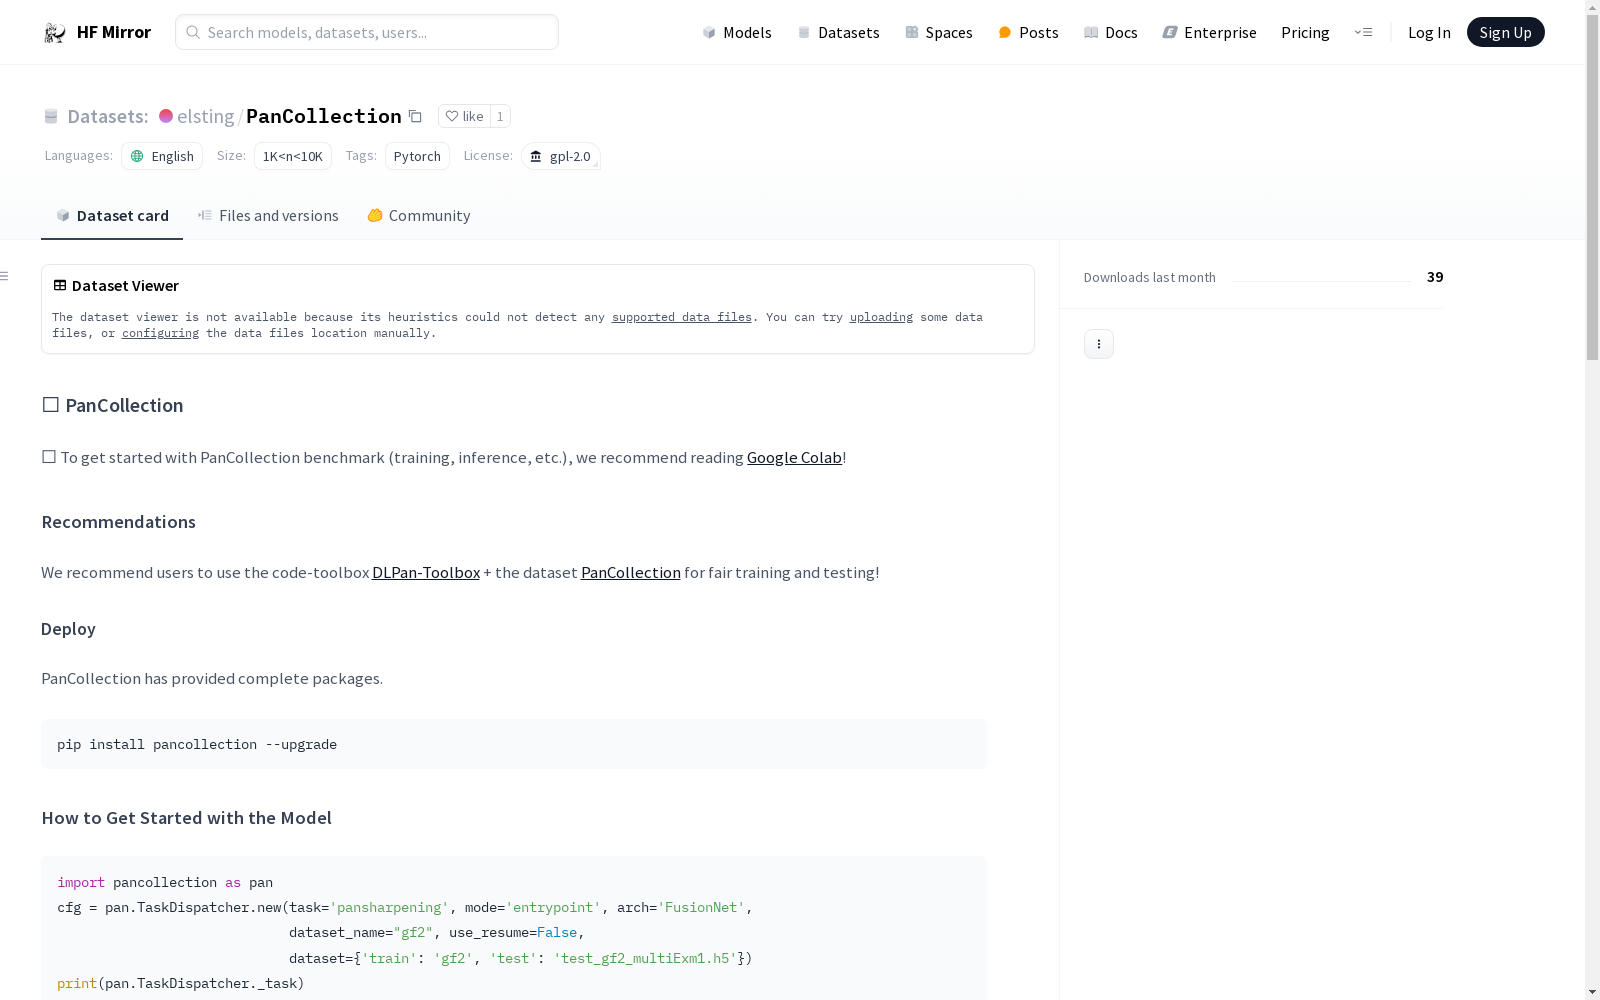Open the uploading link

(x=881, y=317)
